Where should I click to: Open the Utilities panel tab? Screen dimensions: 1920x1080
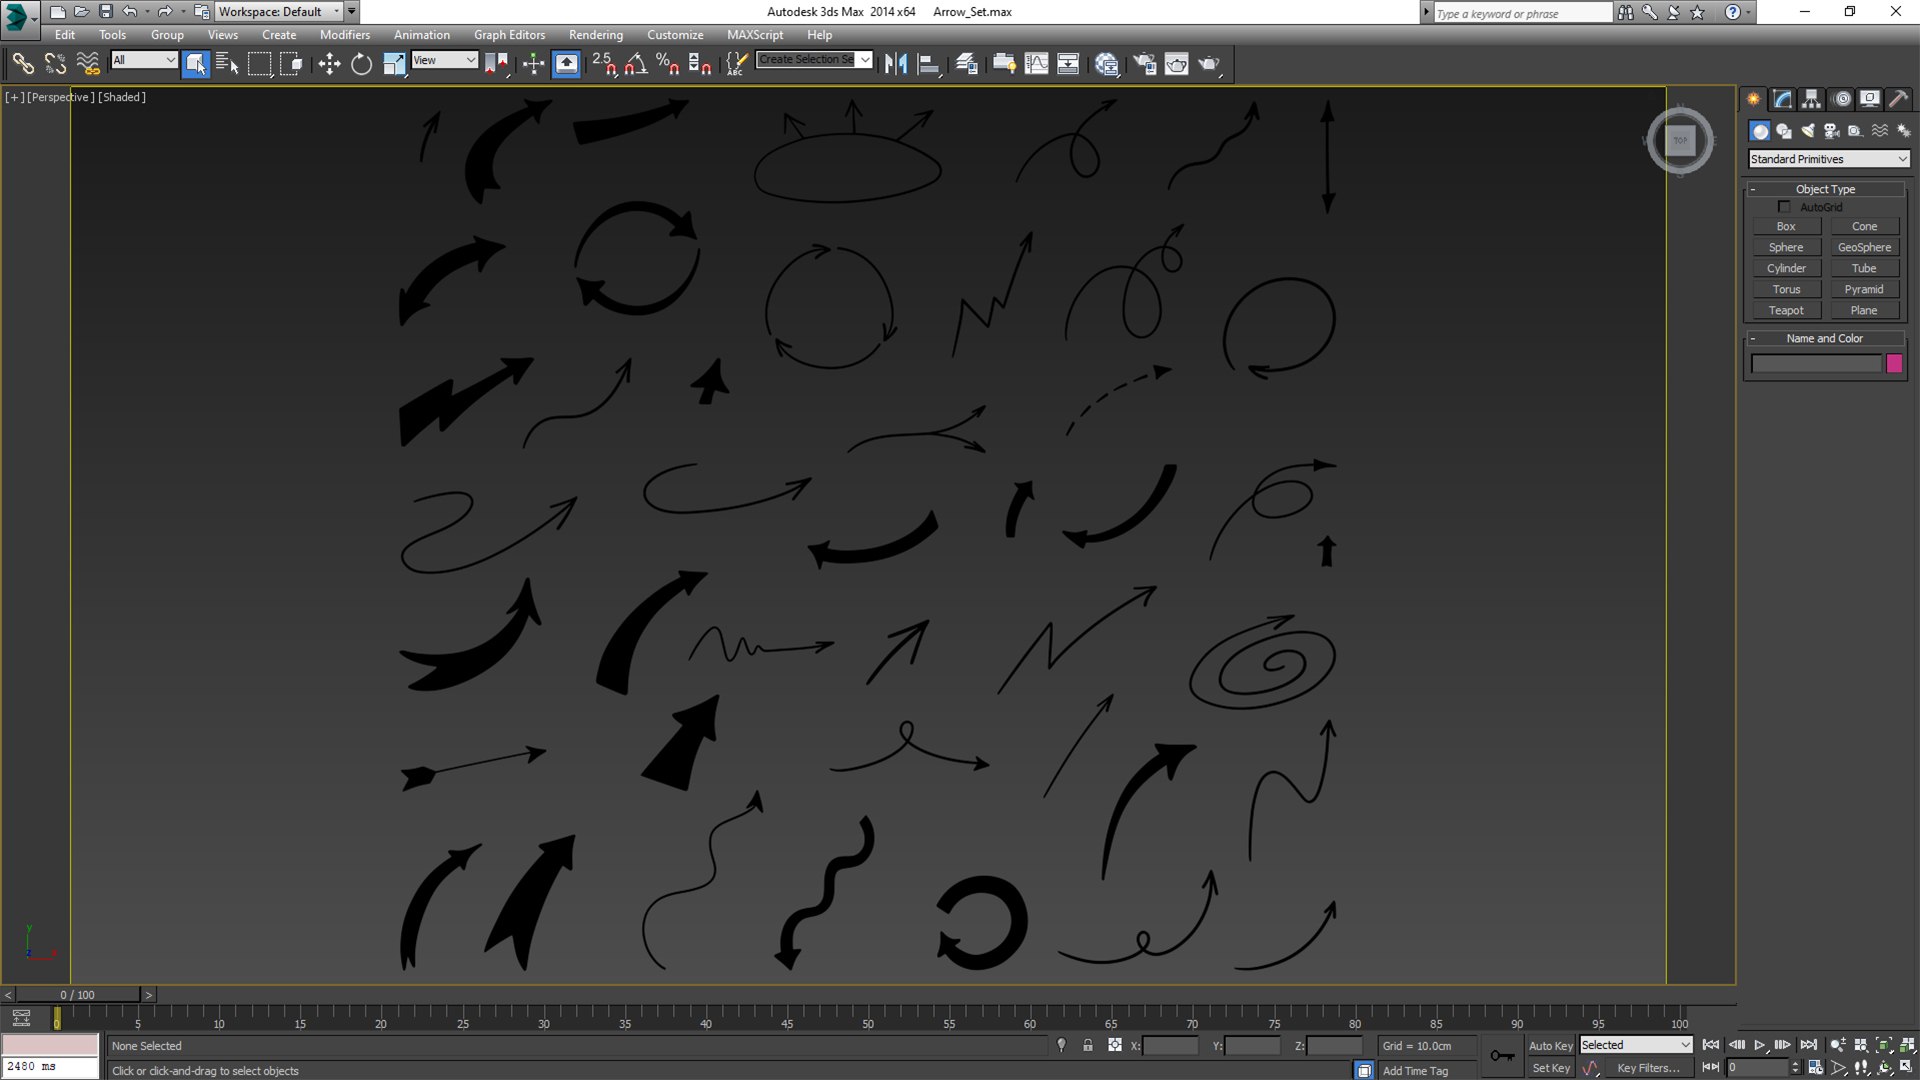[1898, 99]
